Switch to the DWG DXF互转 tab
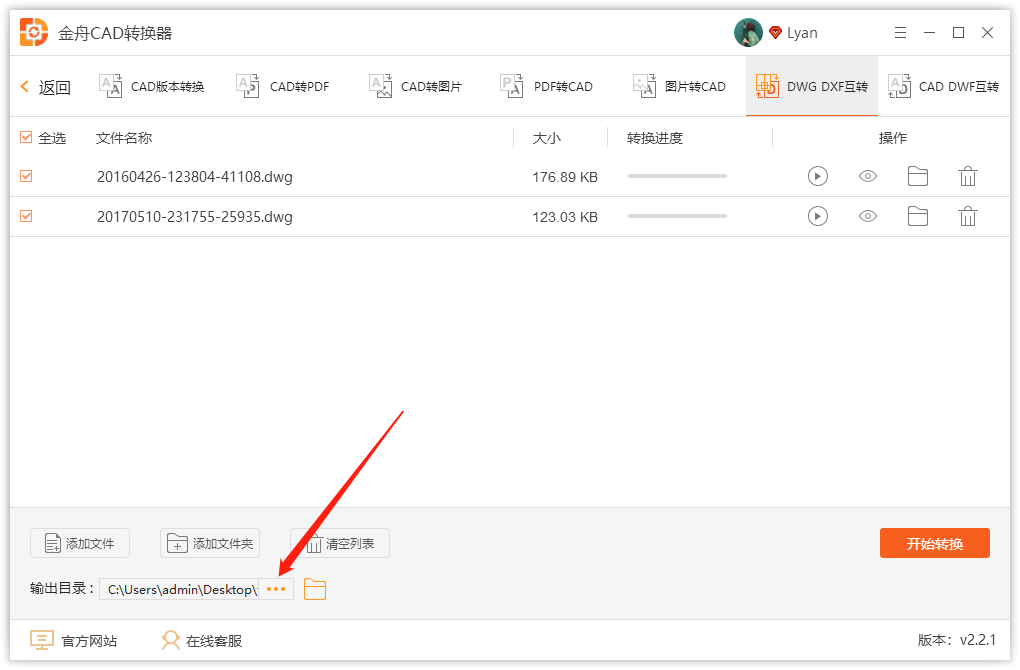Viewport: 1020px width, 670px height. pyautogui.click(x=812, y=86)
